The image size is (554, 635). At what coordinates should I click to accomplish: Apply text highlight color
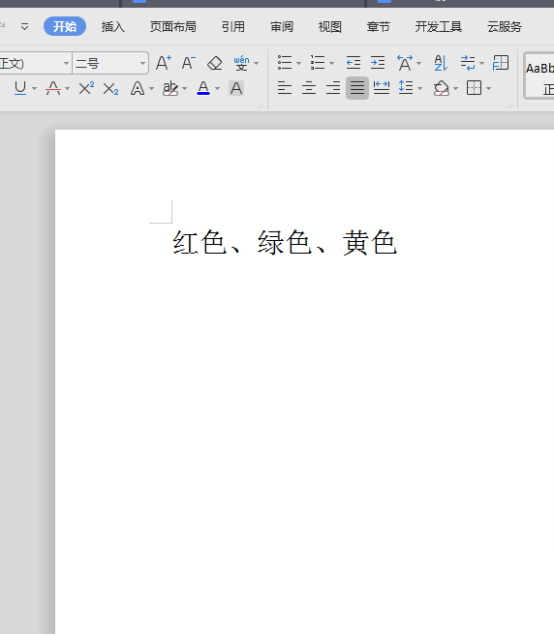[x=170, y=88]
